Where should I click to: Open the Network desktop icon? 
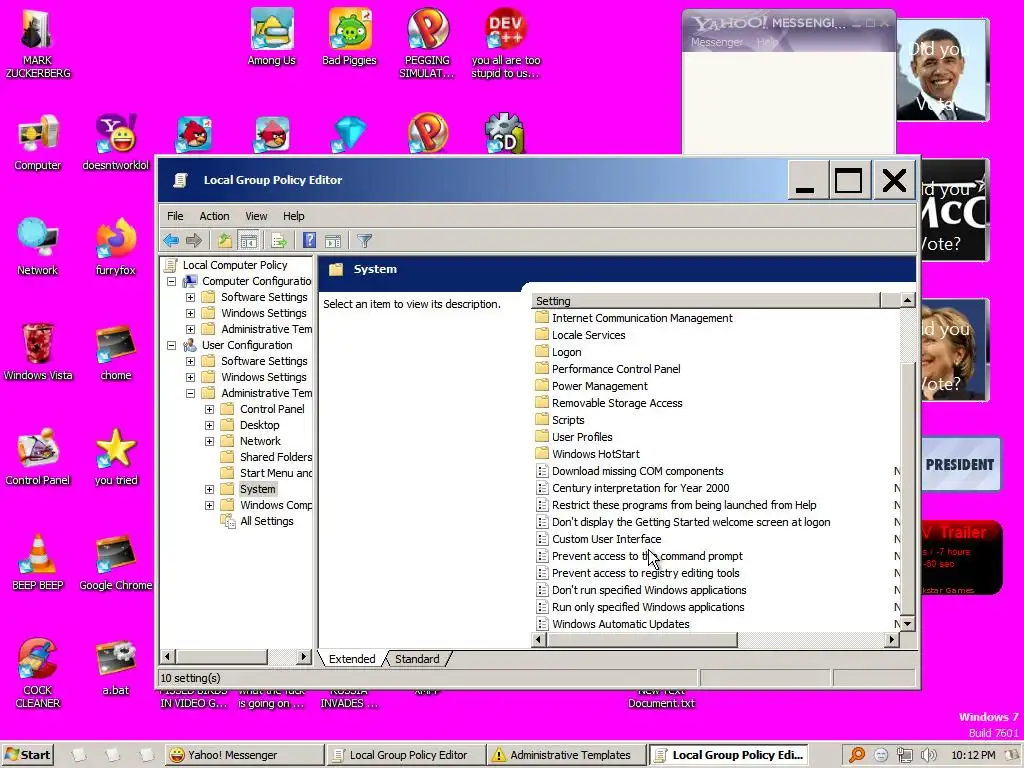(38, 248)
